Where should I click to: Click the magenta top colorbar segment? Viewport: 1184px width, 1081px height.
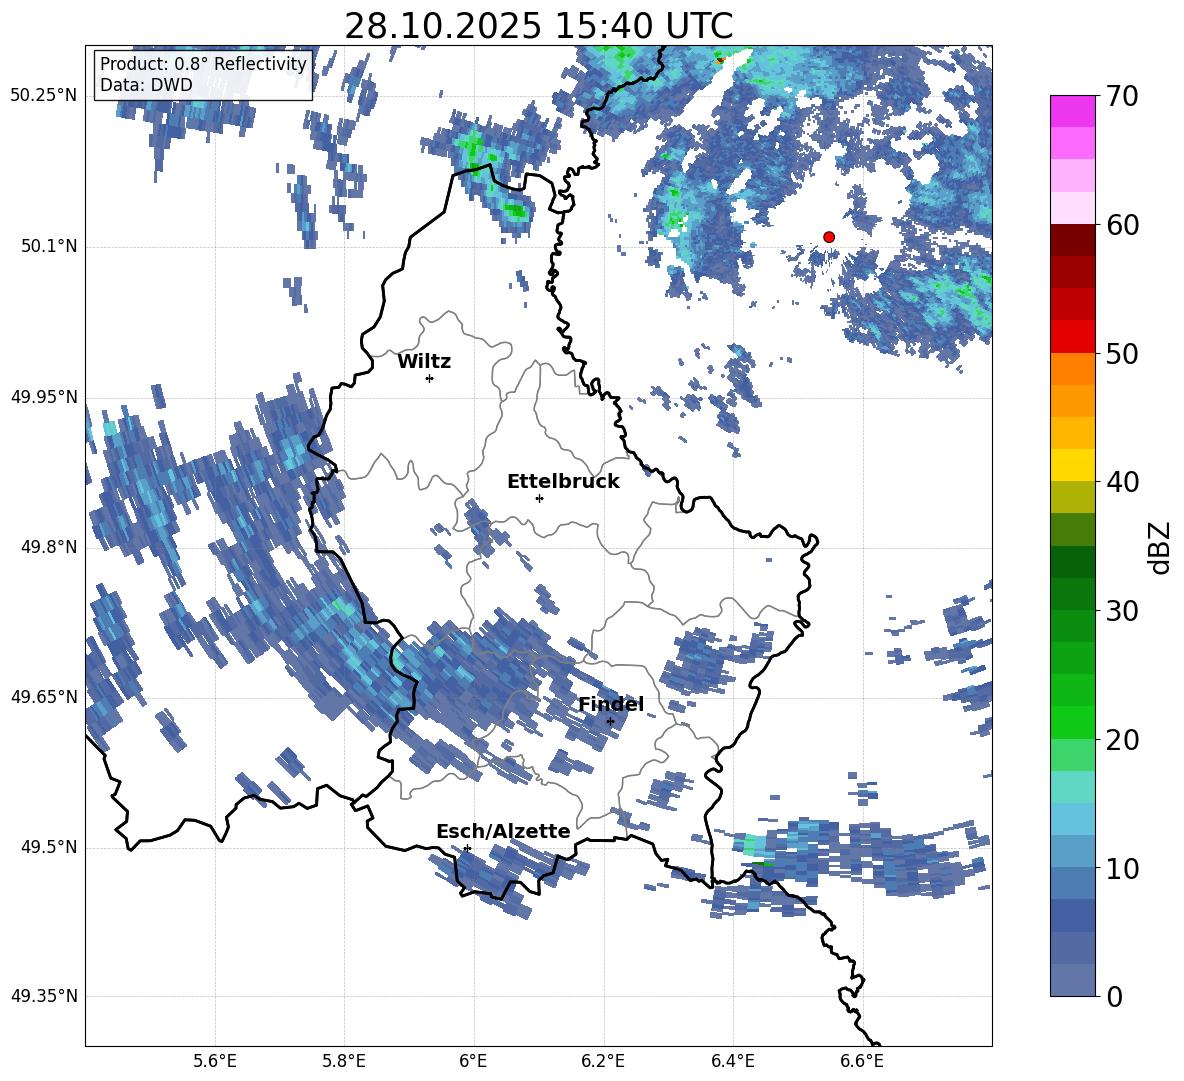coord(1072,111)
